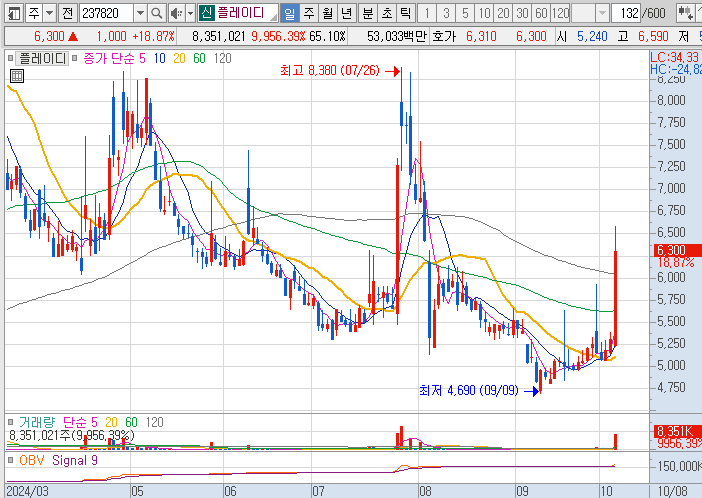The height and width of the screenshot is (498, 702).
Task: Click open price 5,240 in quote bar
Action: click(x=592, y=36)
